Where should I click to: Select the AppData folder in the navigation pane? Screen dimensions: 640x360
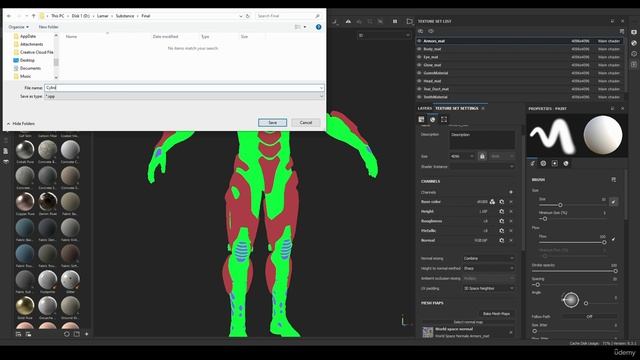pos(28,36)
